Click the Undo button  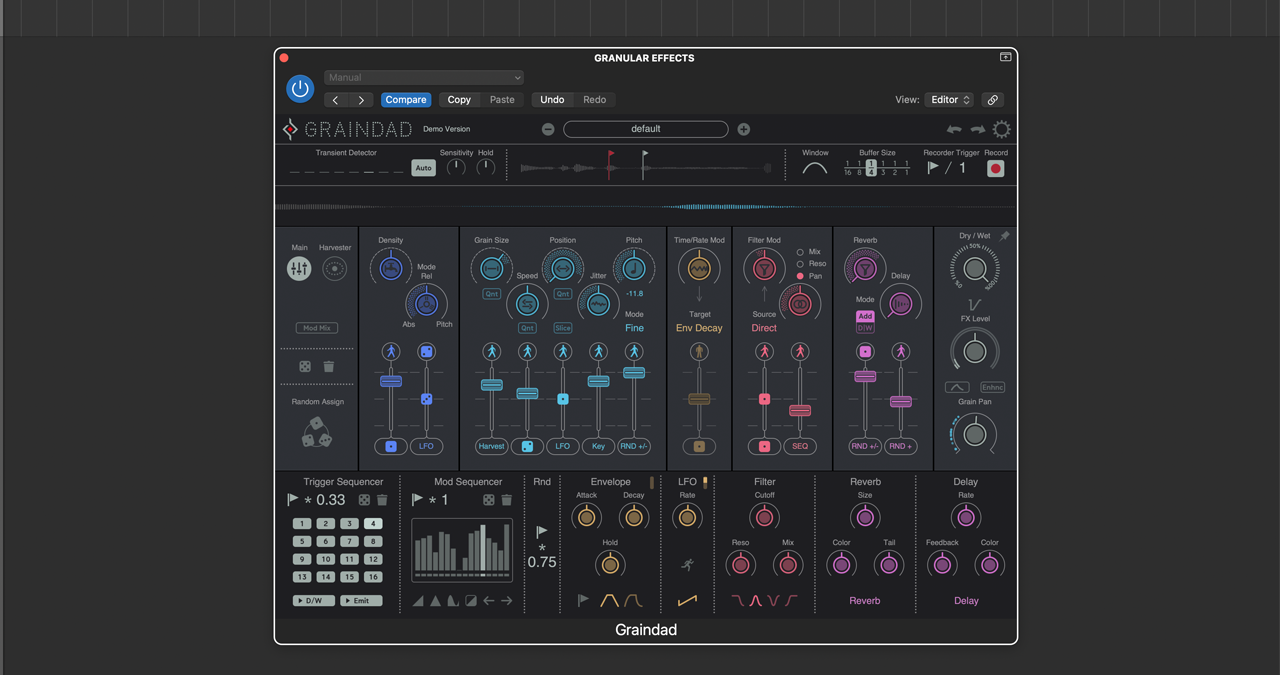[552, 100]
